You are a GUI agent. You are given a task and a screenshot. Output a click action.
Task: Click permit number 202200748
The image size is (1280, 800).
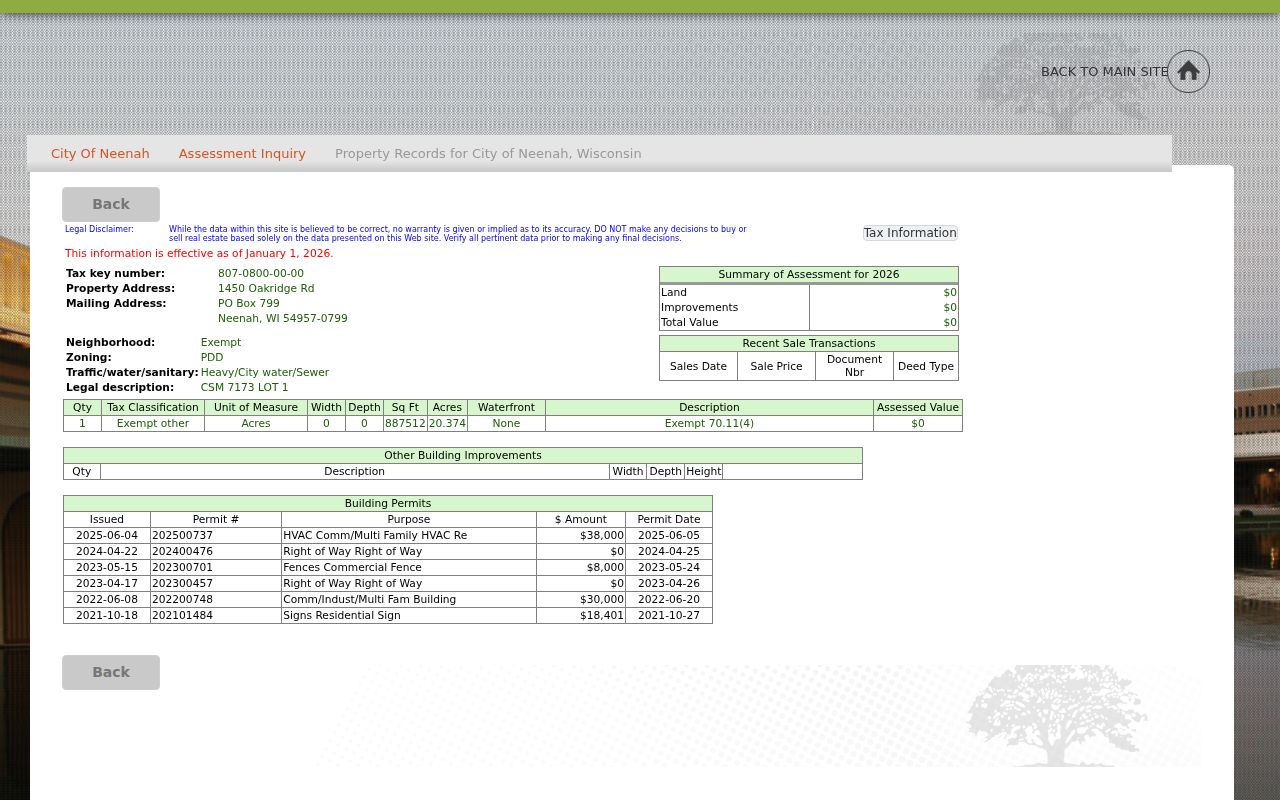[216, 599]
